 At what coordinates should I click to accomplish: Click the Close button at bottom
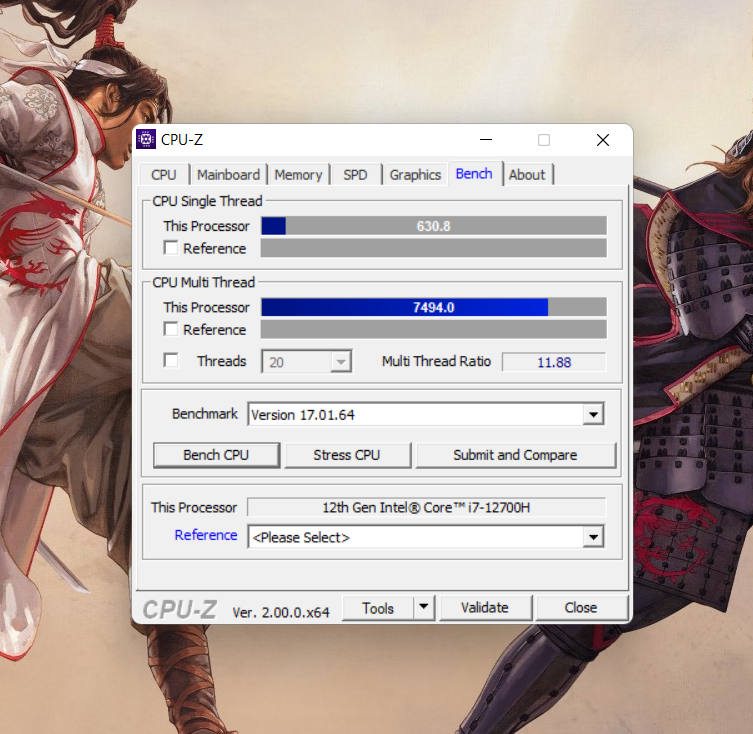click(x=581, y=608)
